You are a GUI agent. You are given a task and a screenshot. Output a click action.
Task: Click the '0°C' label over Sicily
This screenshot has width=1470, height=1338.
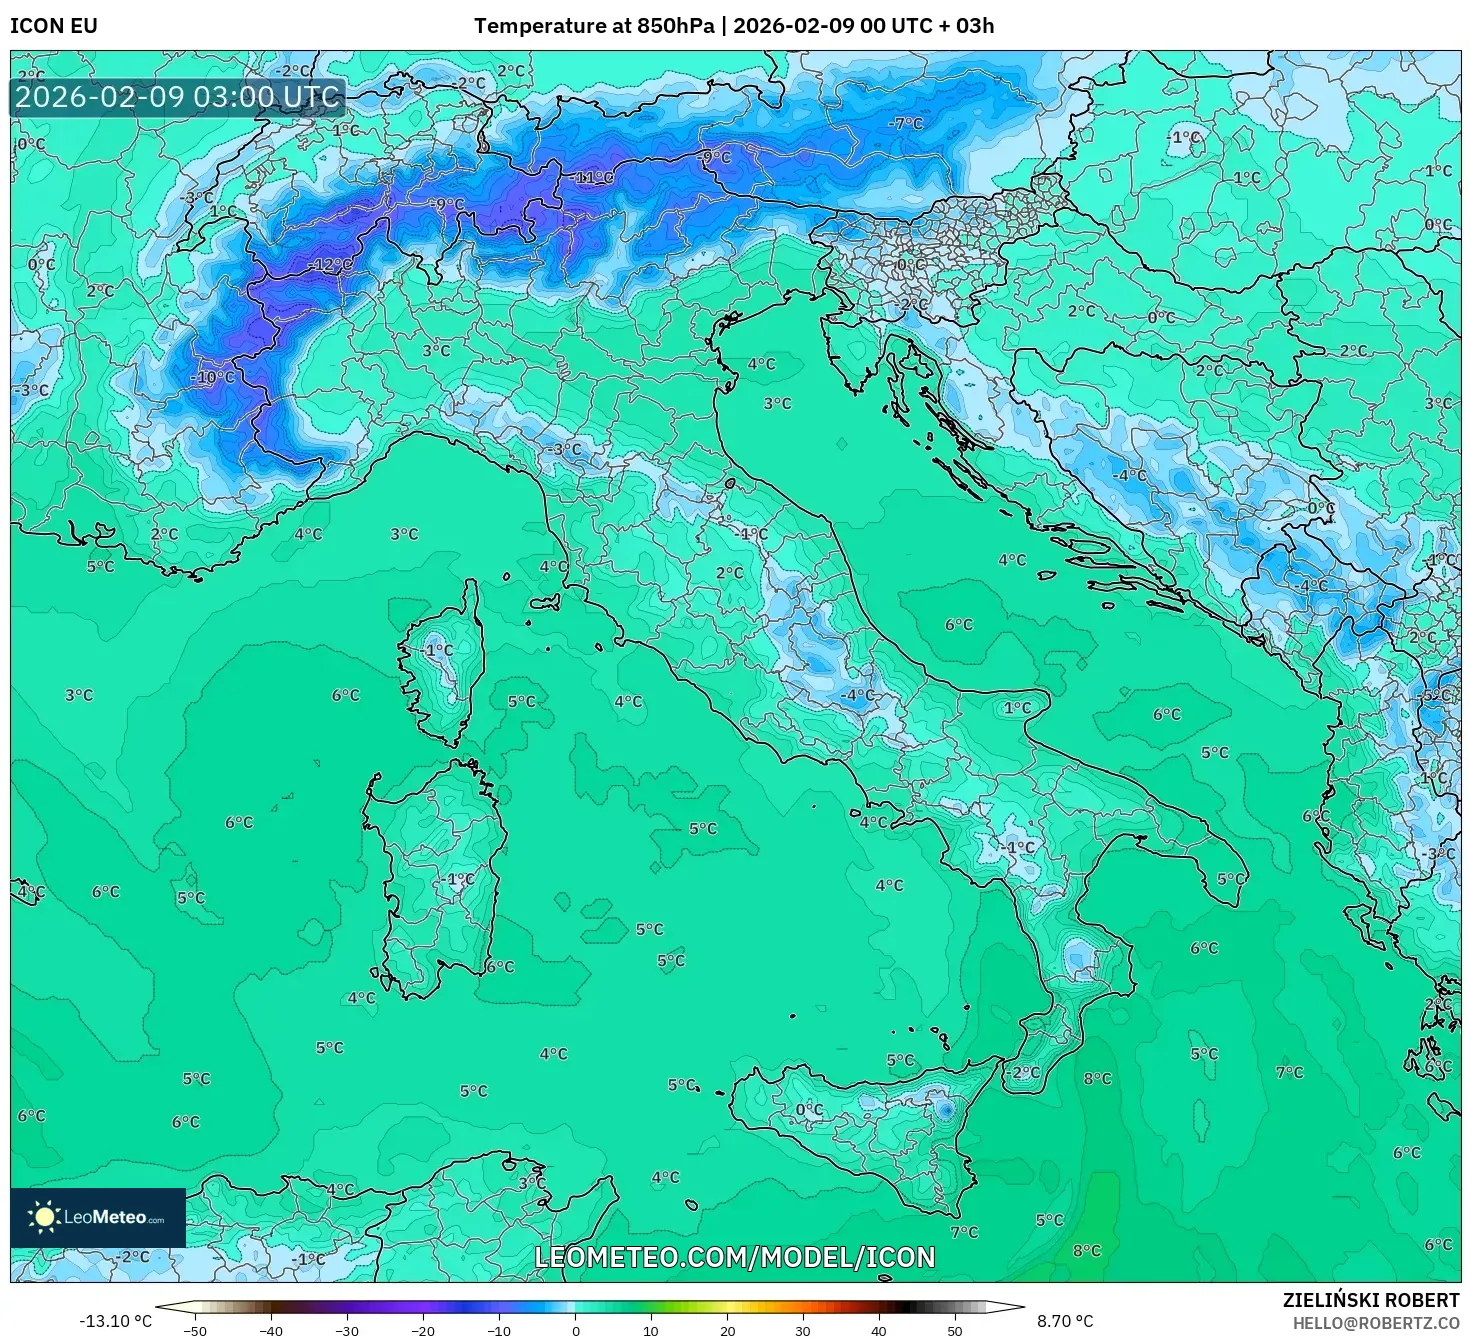pyautogui.click(x=808, y=1110)
